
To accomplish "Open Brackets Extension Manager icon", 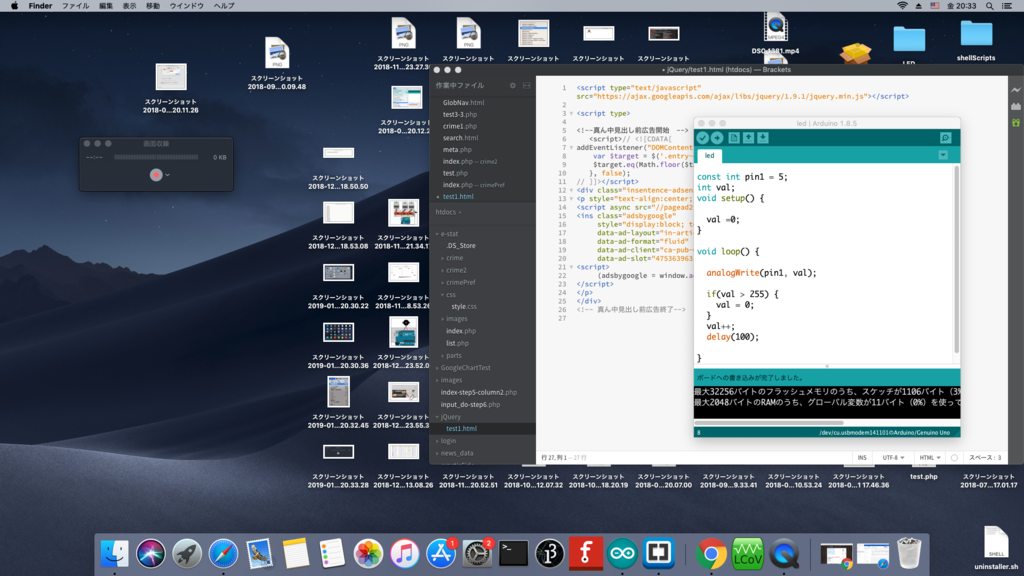I will (x=1016, y=106).
